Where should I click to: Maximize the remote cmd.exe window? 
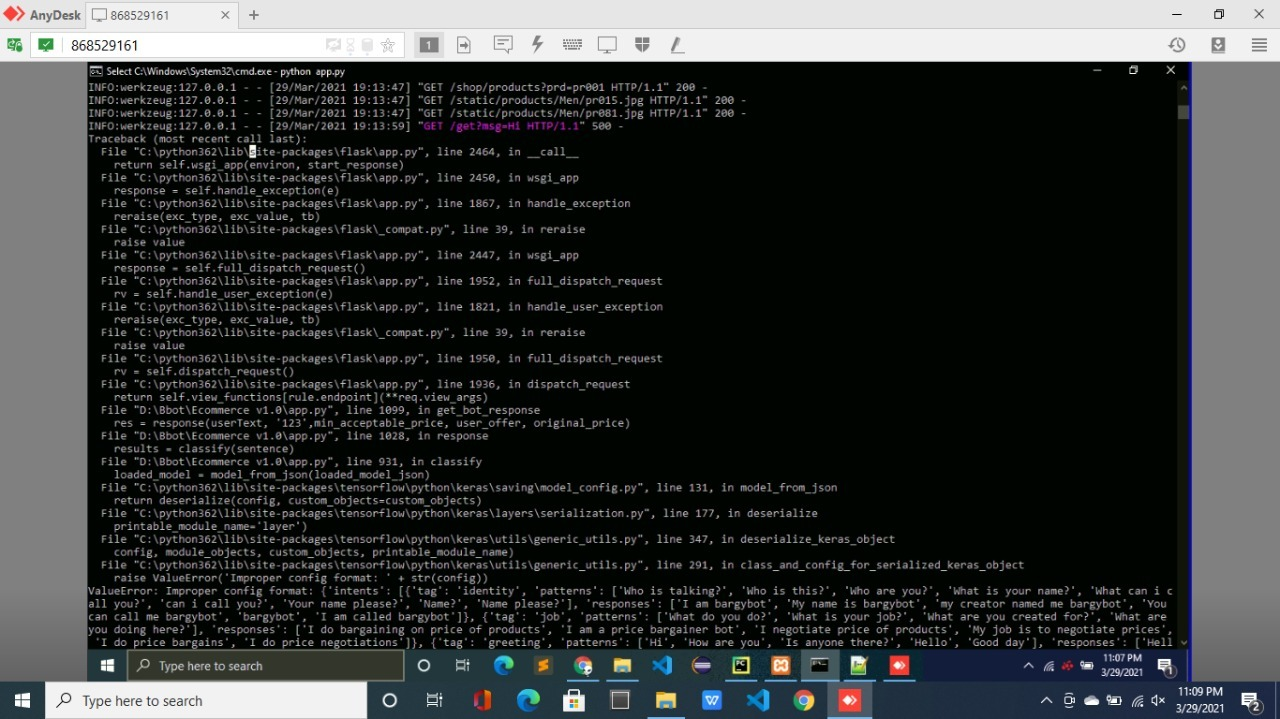click(x=1133, y=71)
